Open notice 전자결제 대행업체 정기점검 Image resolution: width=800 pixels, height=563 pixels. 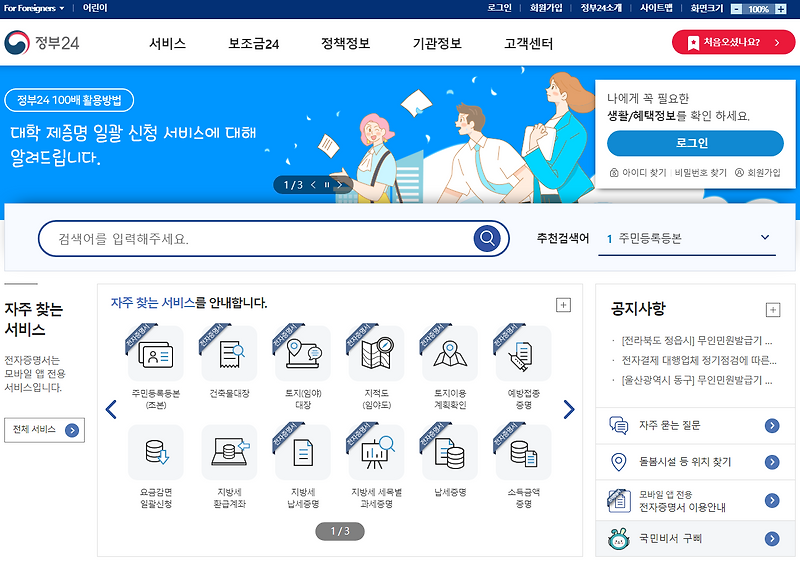tap(699, 360)
